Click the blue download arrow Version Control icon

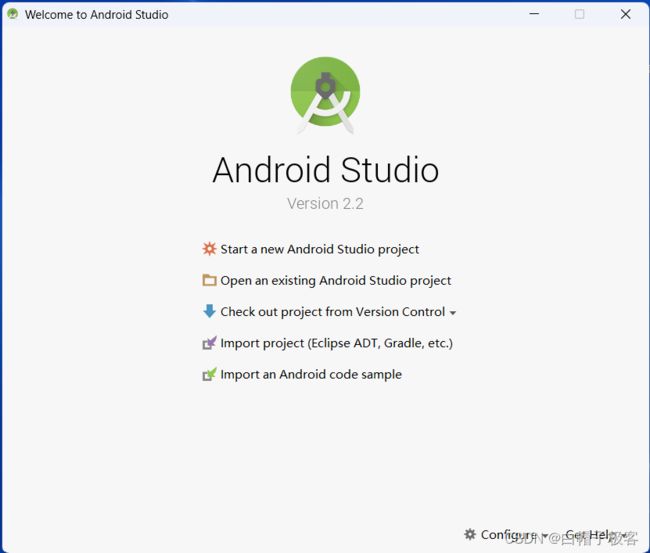click(209, 311)
